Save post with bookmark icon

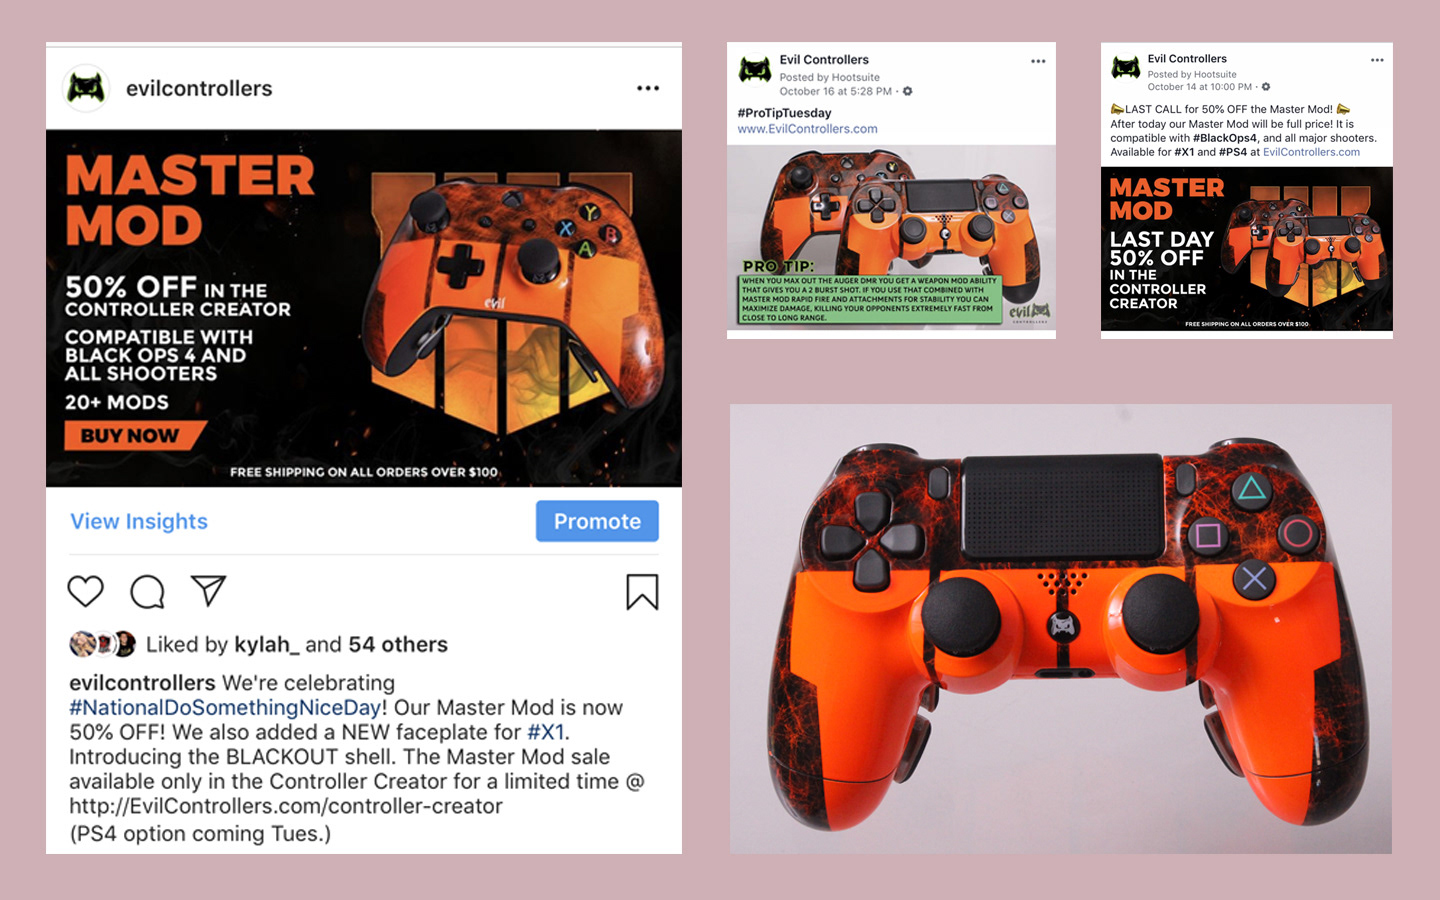pyautogui.click(x=642, y=592)
